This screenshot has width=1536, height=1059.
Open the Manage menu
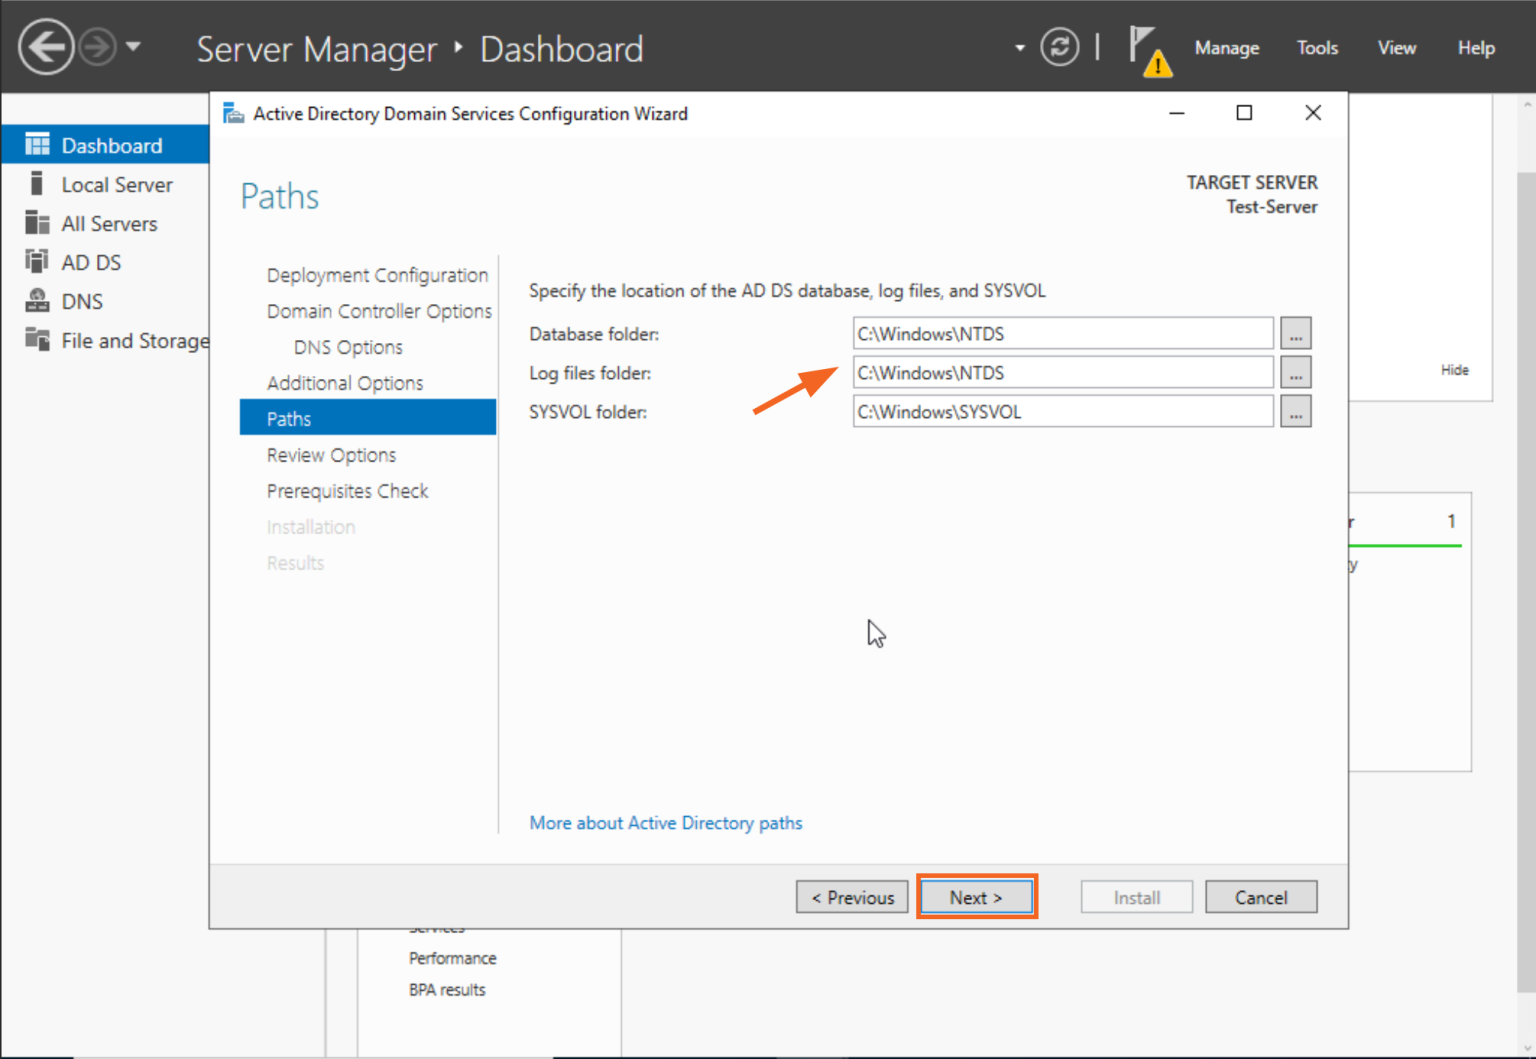click(x=1227, y=47)
